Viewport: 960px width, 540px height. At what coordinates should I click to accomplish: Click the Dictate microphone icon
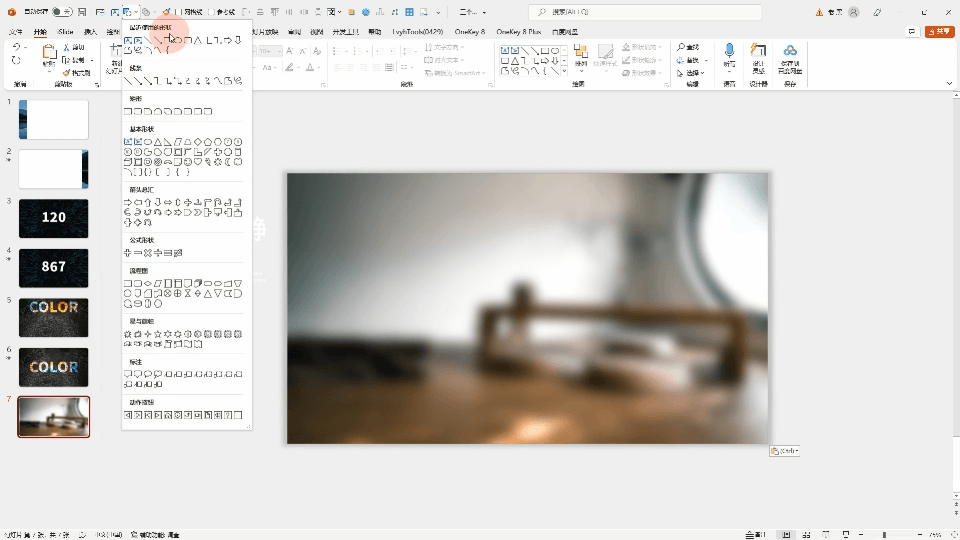(729, 52)
